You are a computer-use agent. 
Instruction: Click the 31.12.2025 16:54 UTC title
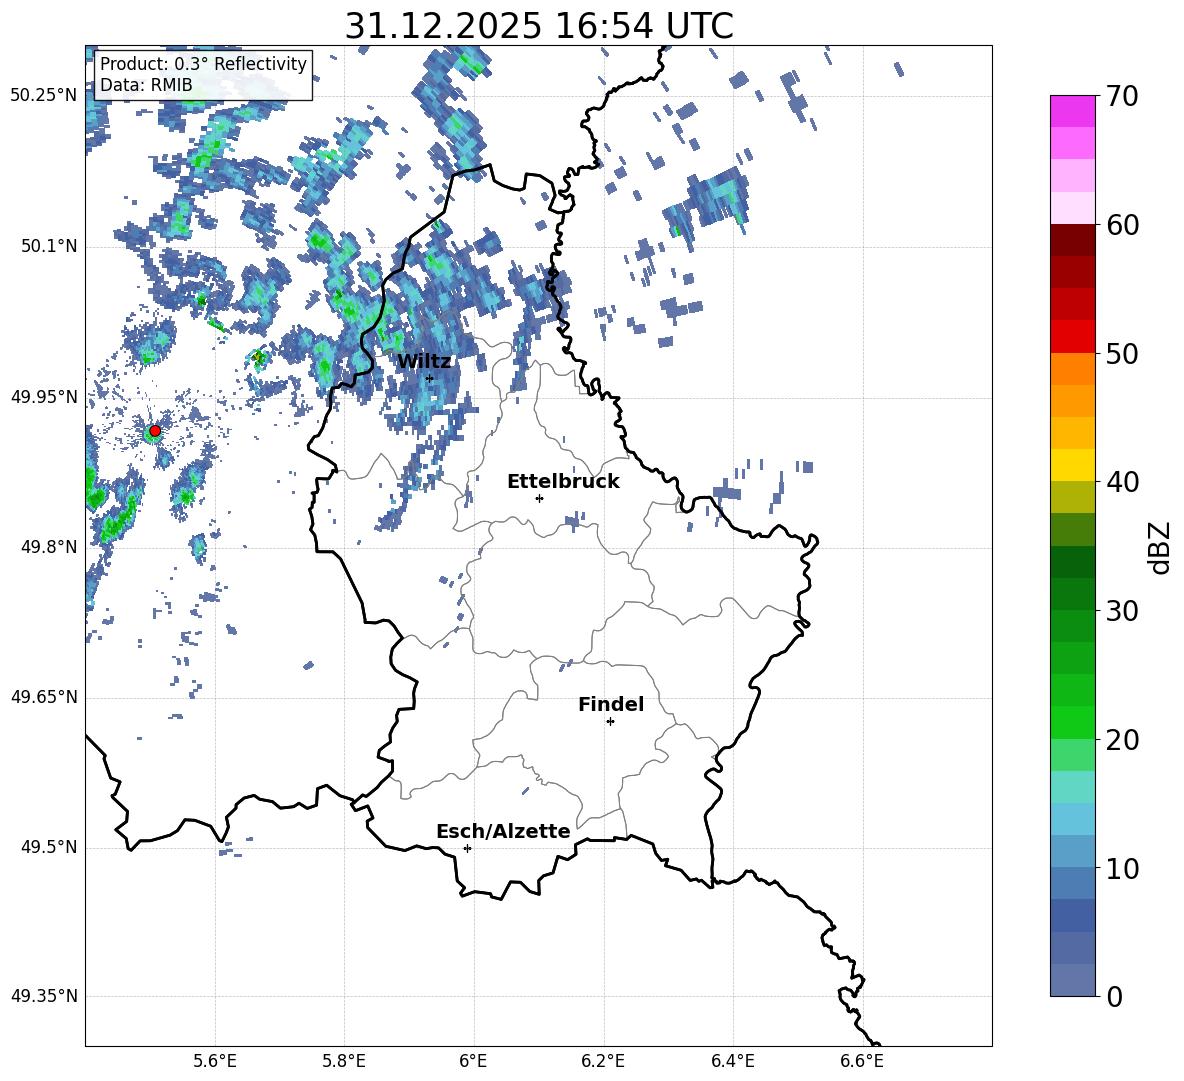pos(539,26)
